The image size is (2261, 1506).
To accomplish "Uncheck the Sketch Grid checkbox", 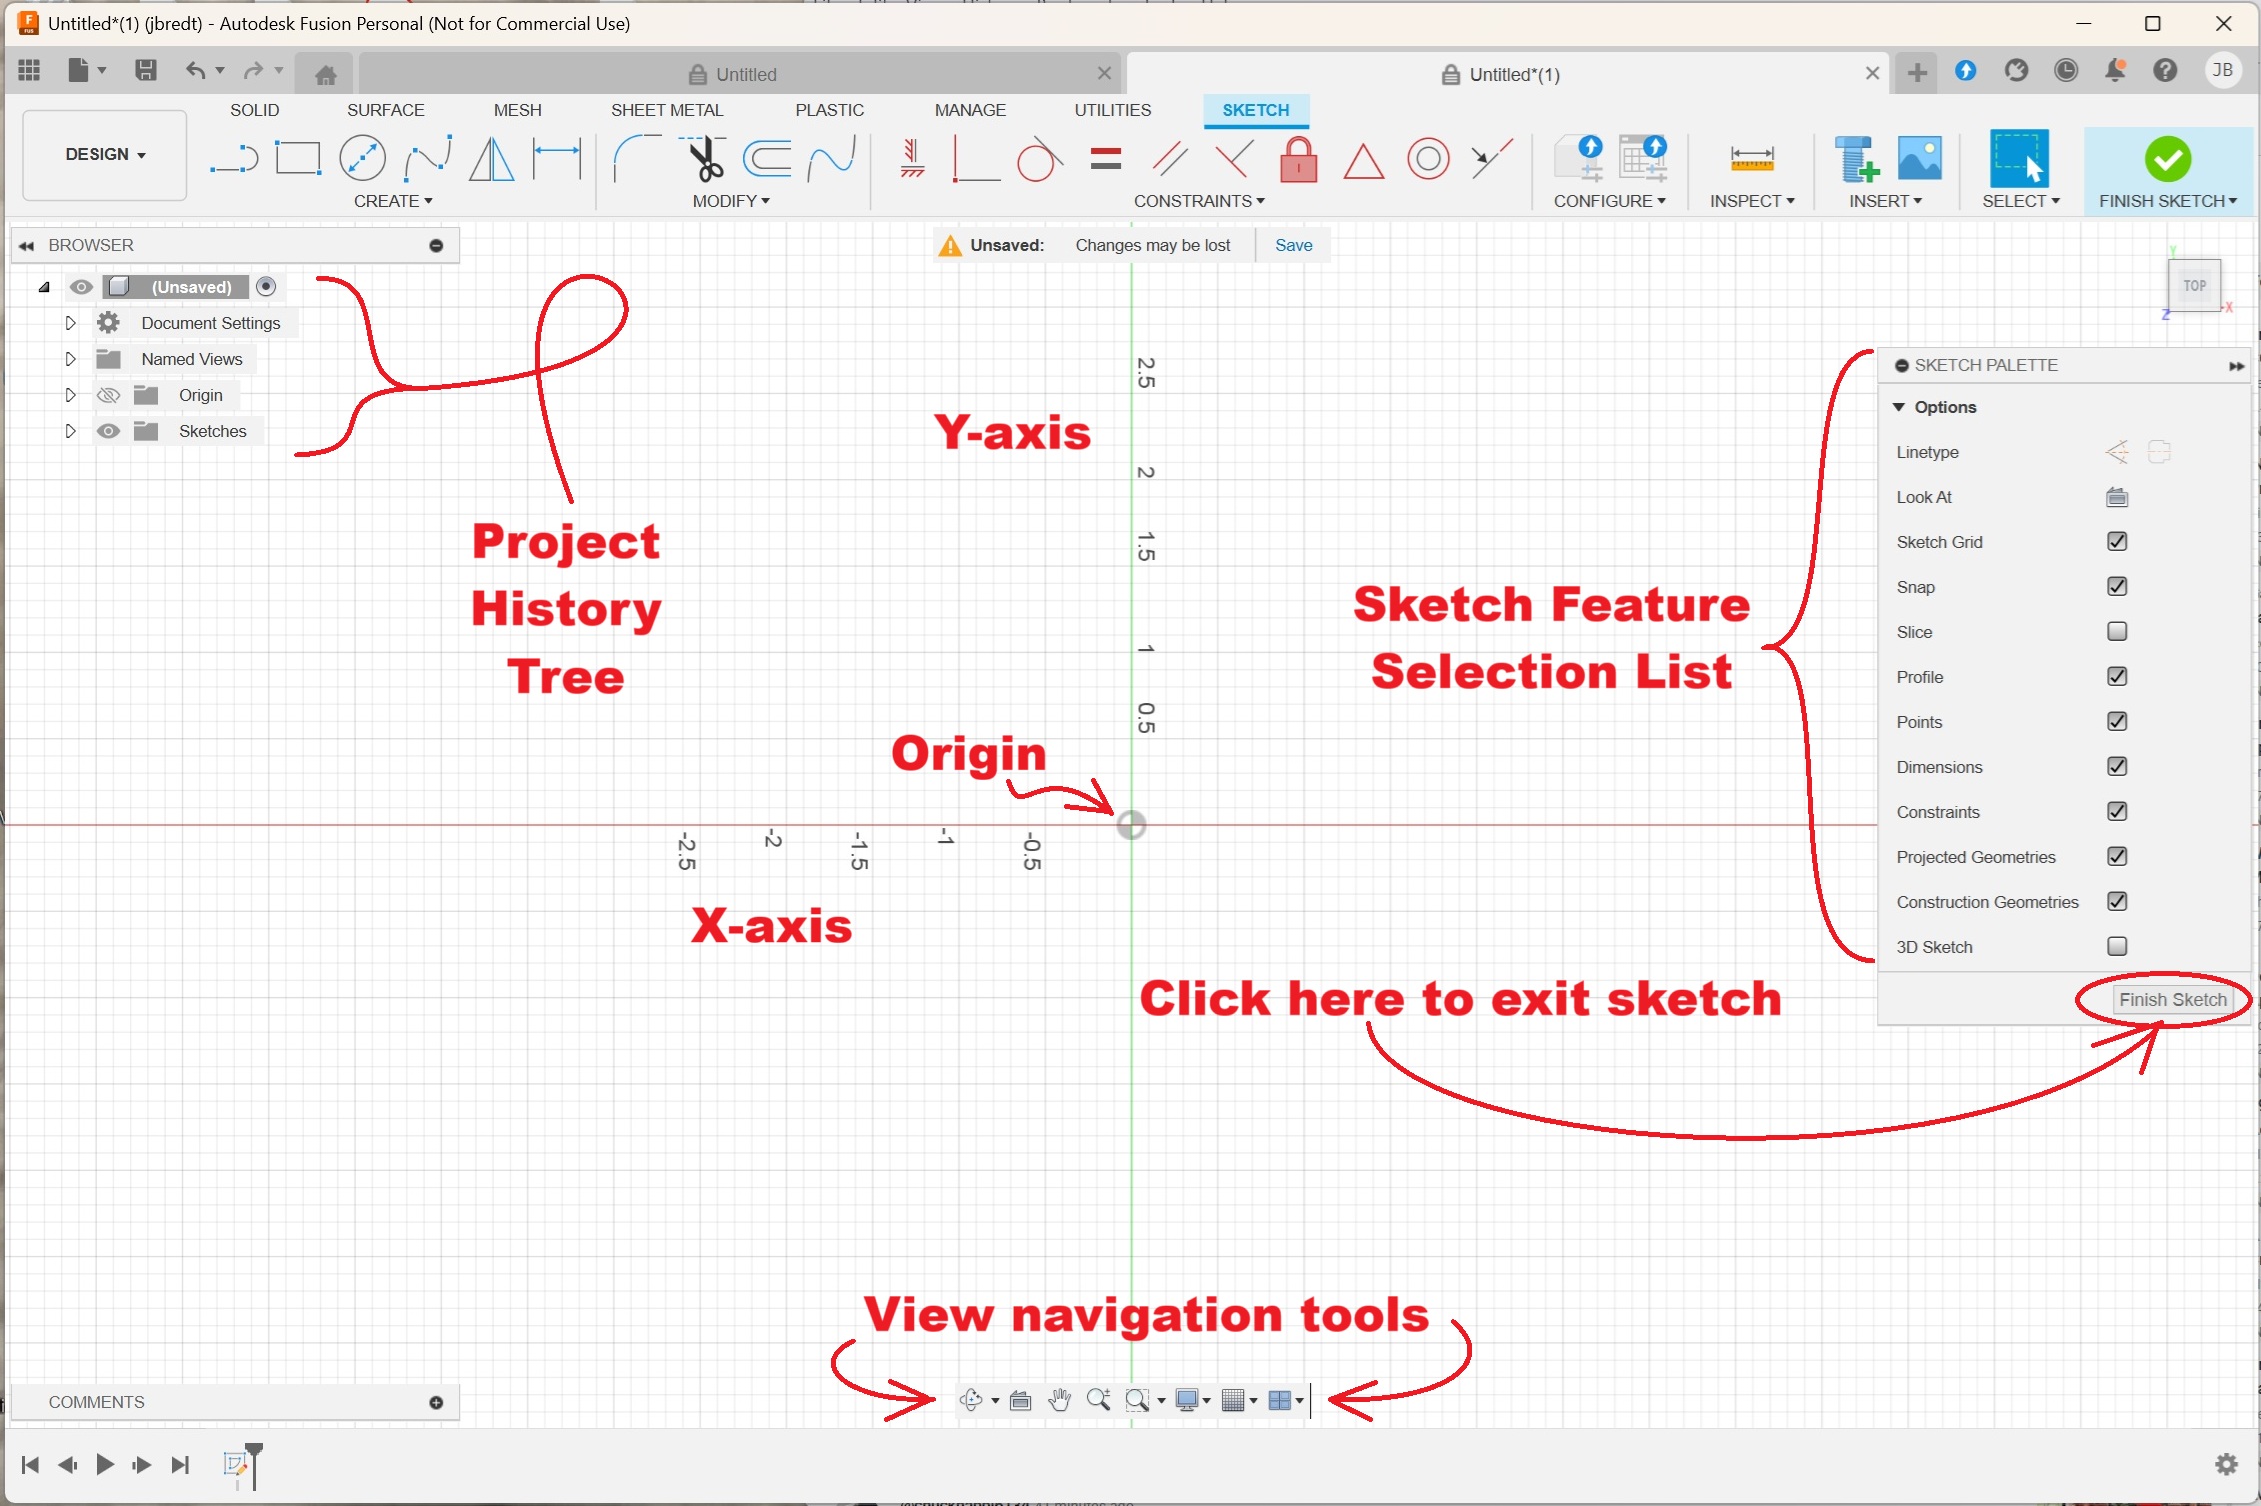I will point(2117,541).
